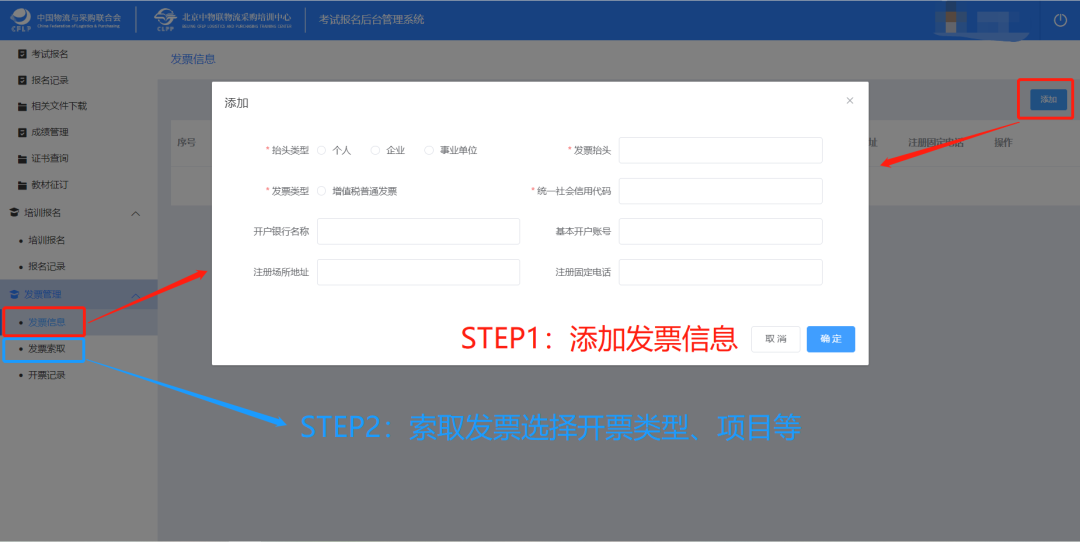Open 发票索取 in the sidebar
Image resolution: width=1080 pixels, height=542 pixels.
[47, 349]
